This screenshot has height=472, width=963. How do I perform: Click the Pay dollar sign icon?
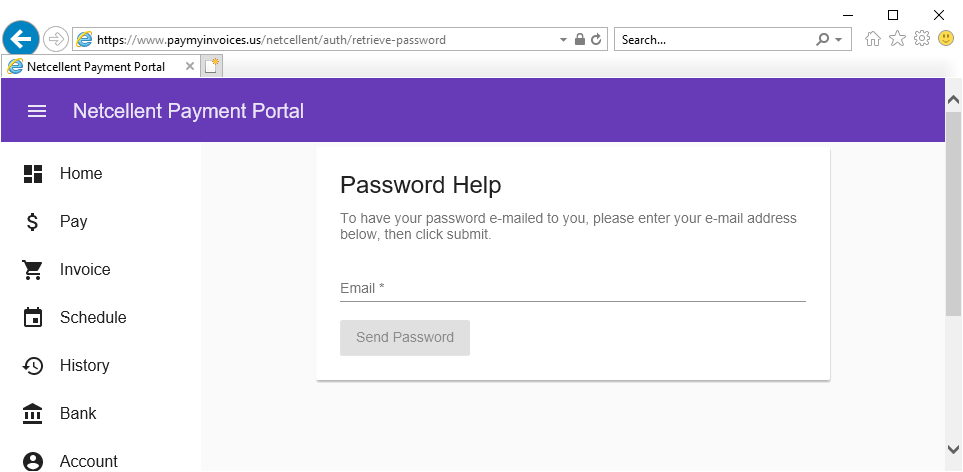[33, 222]
